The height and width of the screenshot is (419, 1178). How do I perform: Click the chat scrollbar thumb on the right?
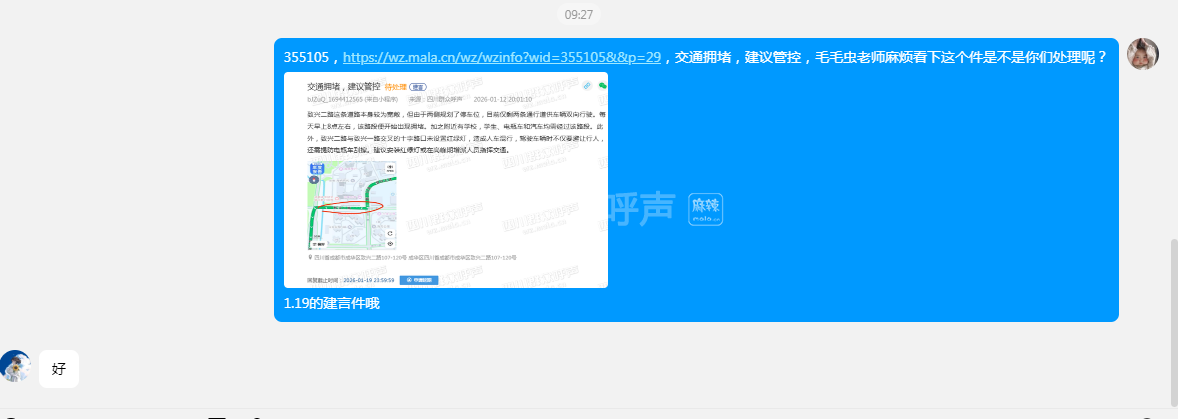coord(1174,292)
